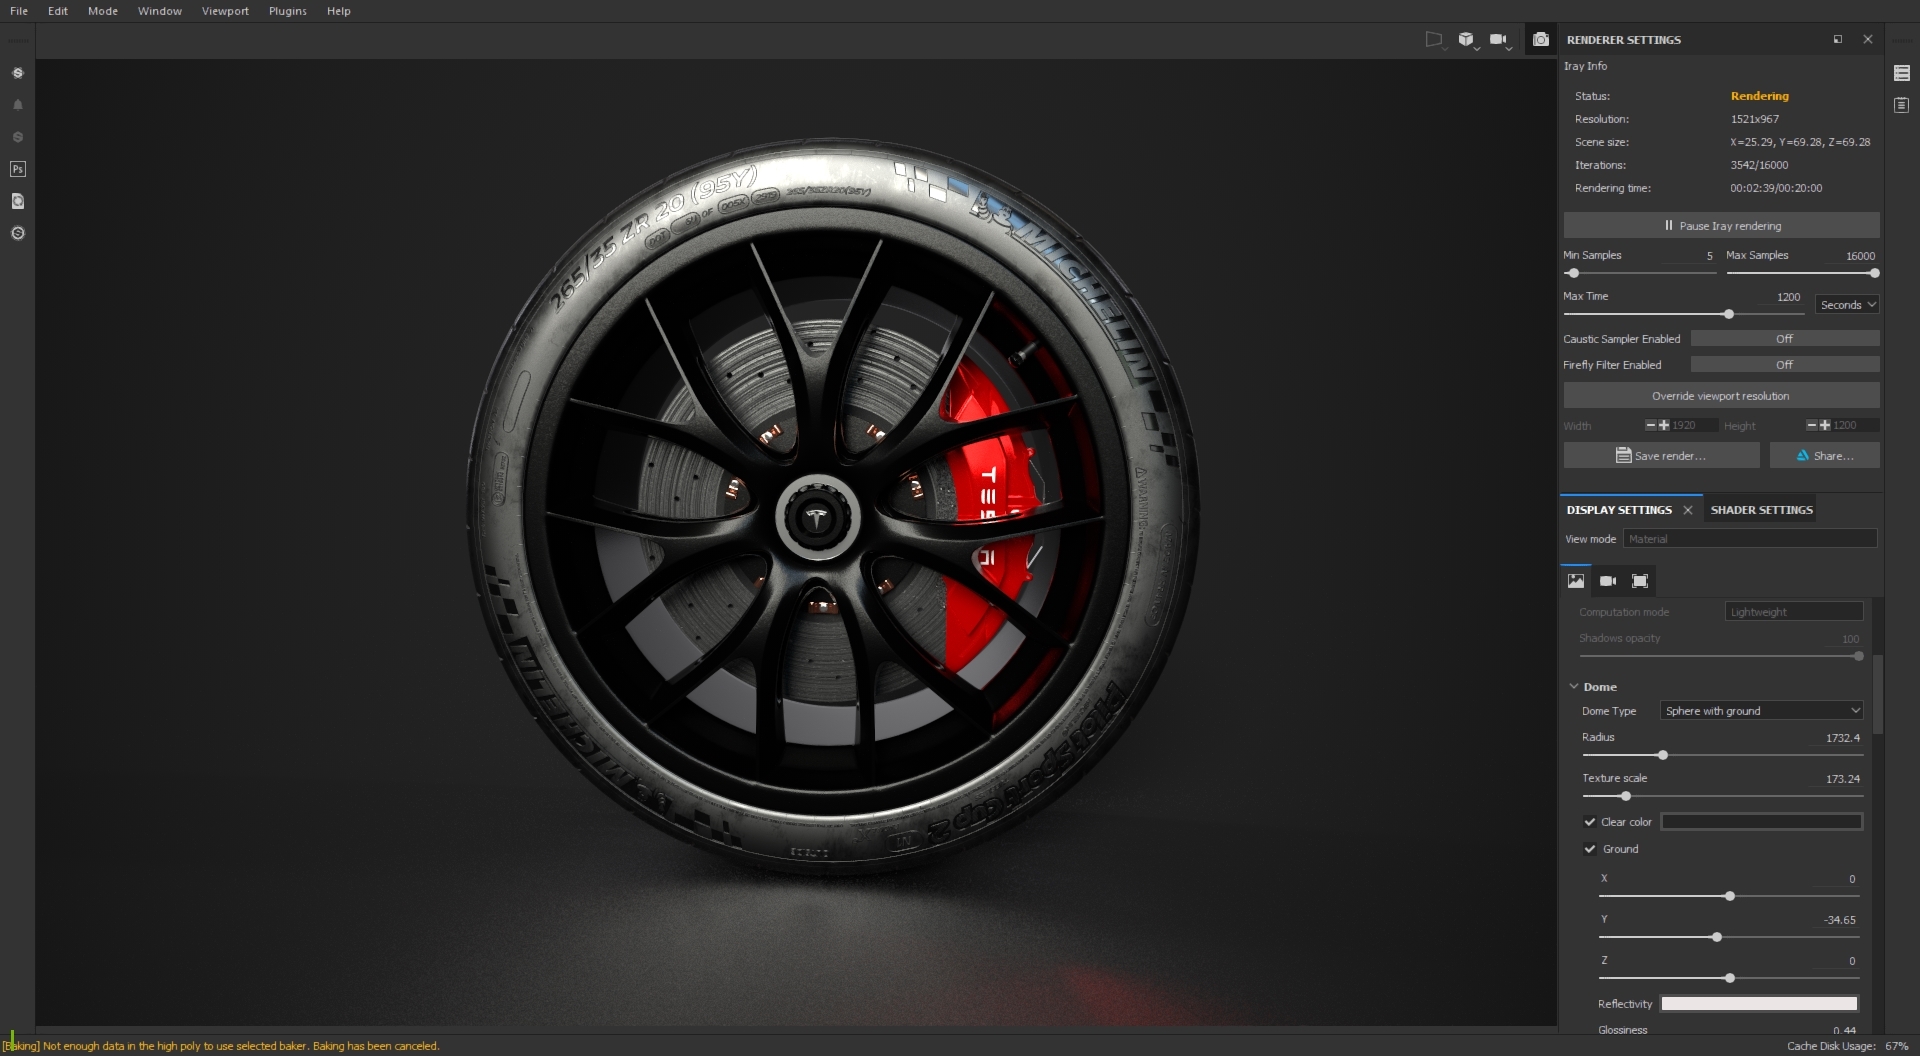This screenshot has width=1920, height=1056.
Task: Send to Photoshop via Ps icon
Action: [x=17, y=169]
